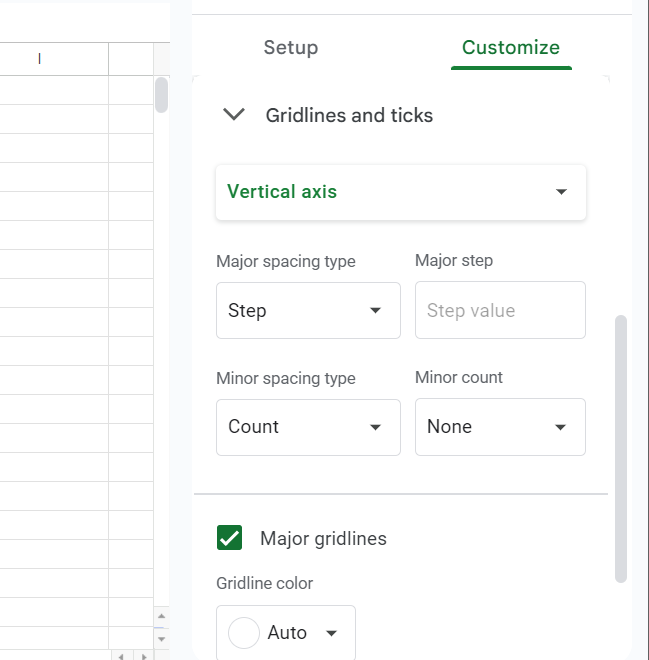
Task: Click the Major step value field
Action: [x=500, y=310]
